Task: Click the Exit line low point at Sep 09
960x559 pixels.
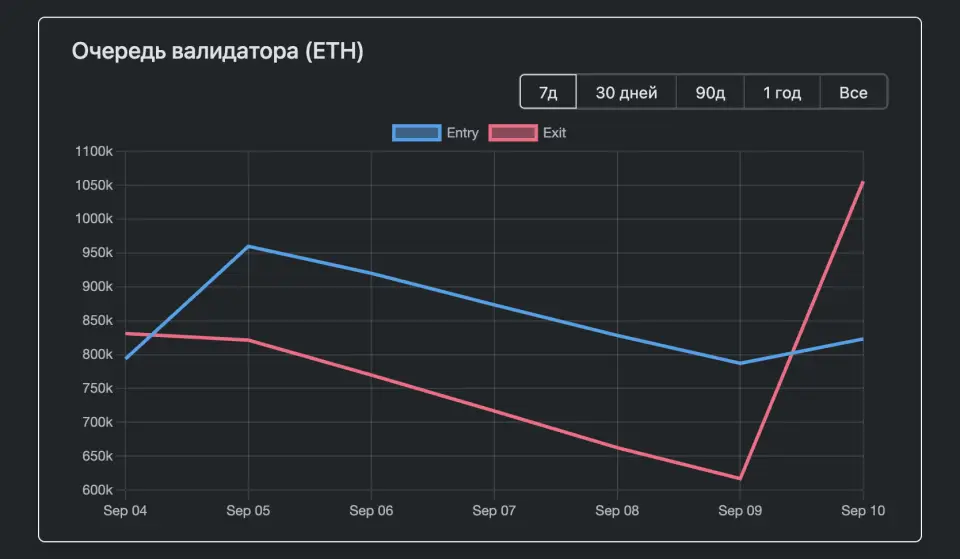Action: [x=740, y=478]
